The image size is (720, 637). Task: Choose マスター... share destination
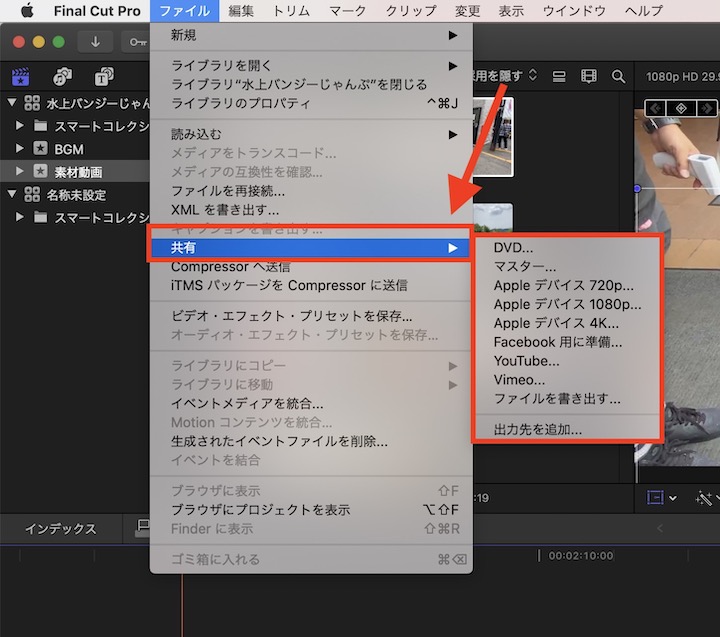pyautogui.click(x=568, y=267)
